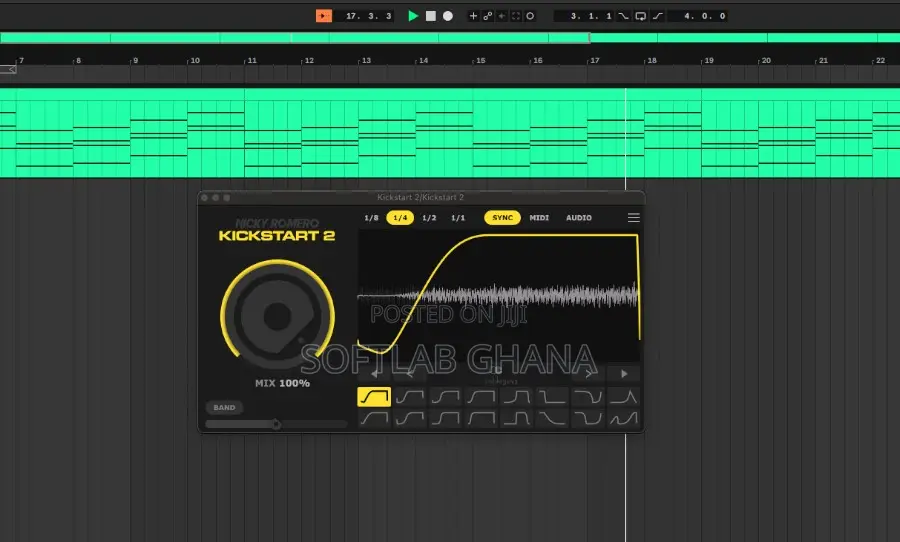Click the solid right triangle curve arrow

(624, 374)
